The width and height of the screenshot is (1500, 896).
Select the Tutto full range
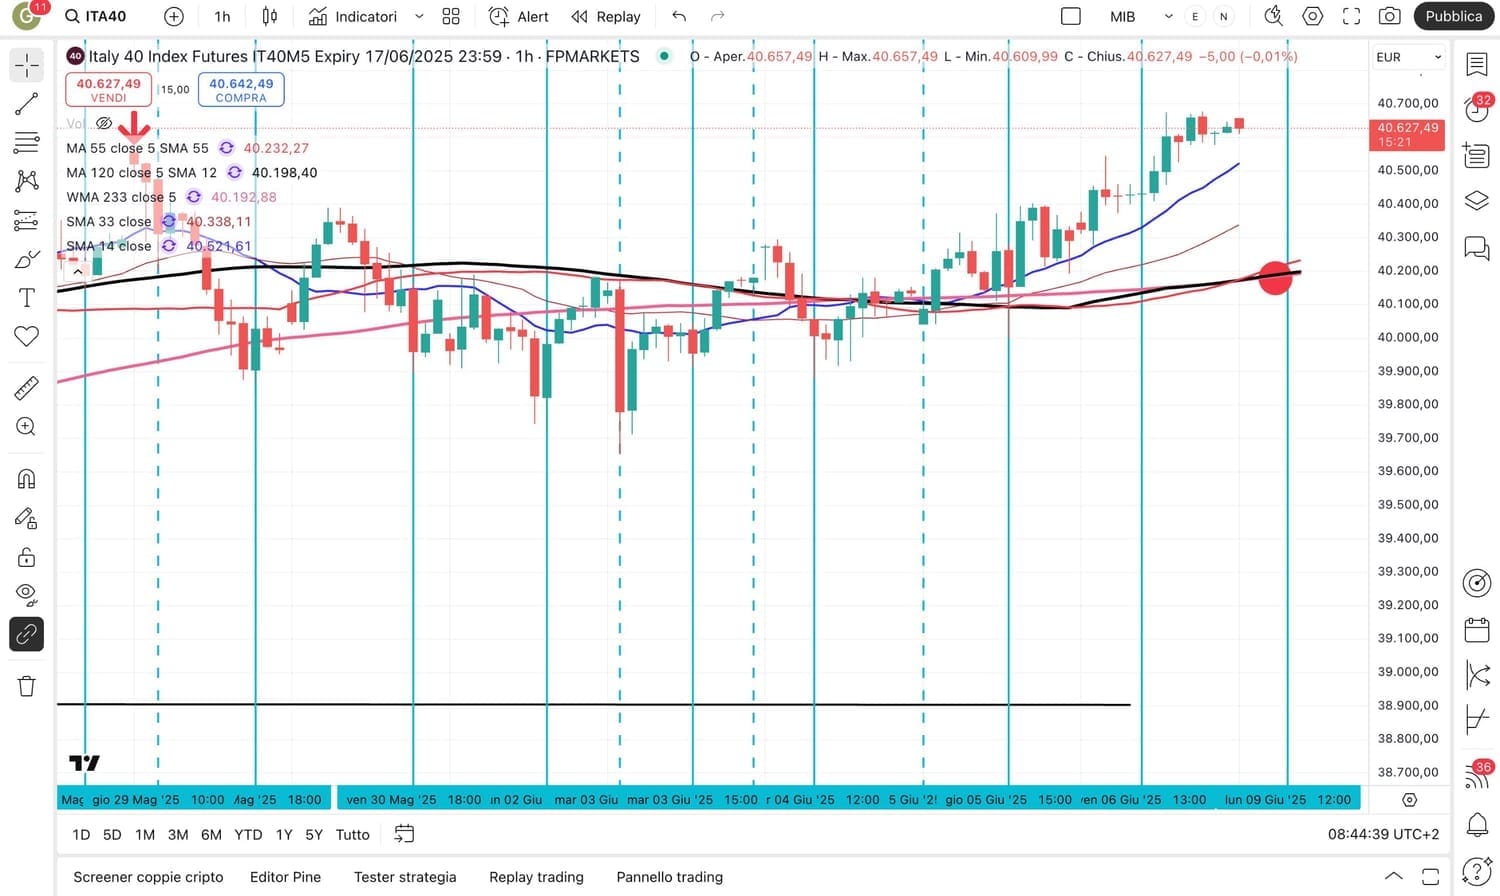[352, 834]
